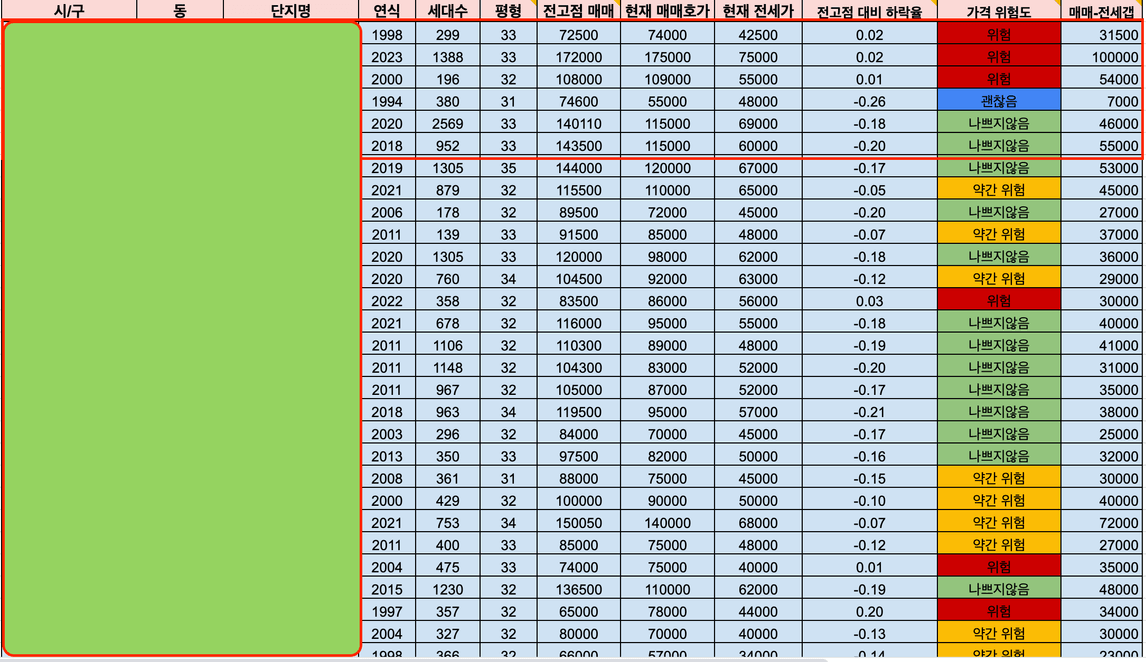
Task: Select the 현재 매매호가 header cell
Action: coord(667,10)
